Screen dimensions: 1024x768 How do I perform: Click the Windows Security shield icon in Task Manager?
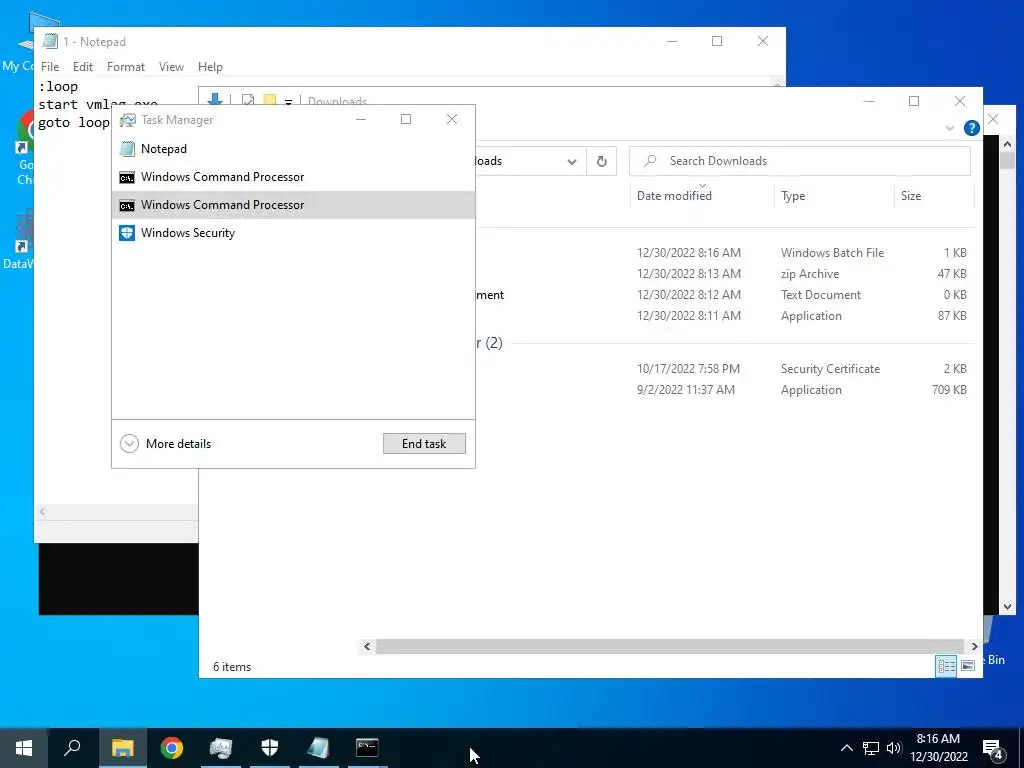click(x=127, y=233)
